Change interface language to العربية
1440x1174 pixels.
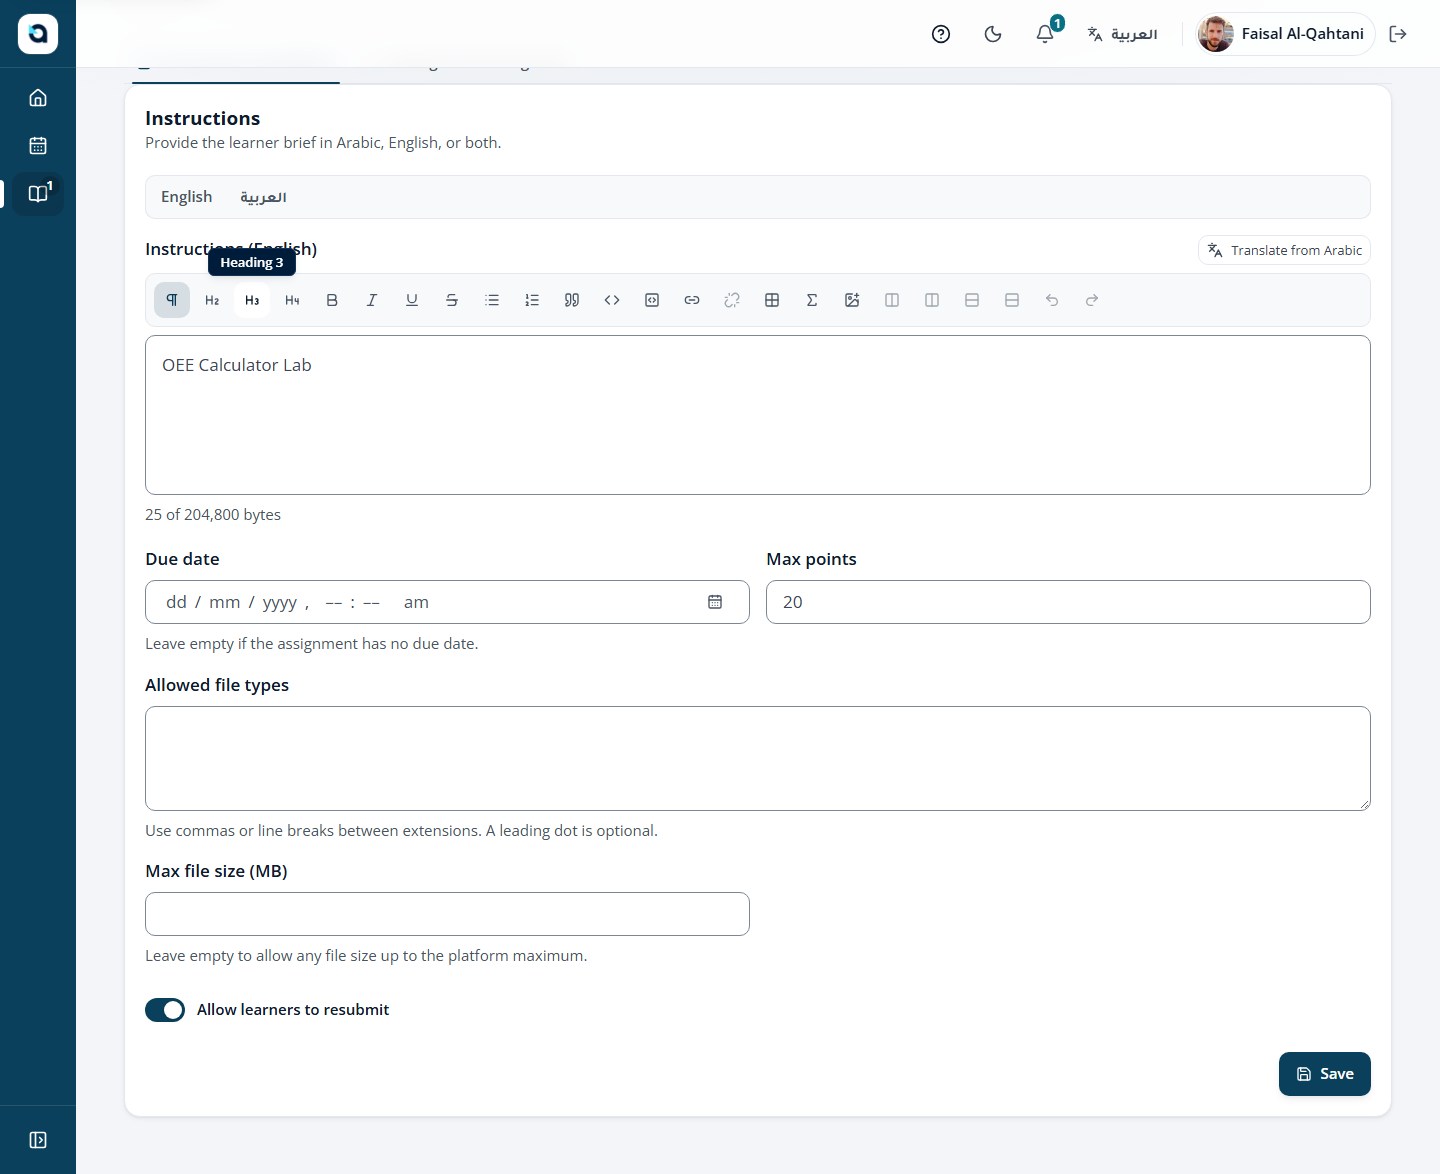(x=1122, y=34)
